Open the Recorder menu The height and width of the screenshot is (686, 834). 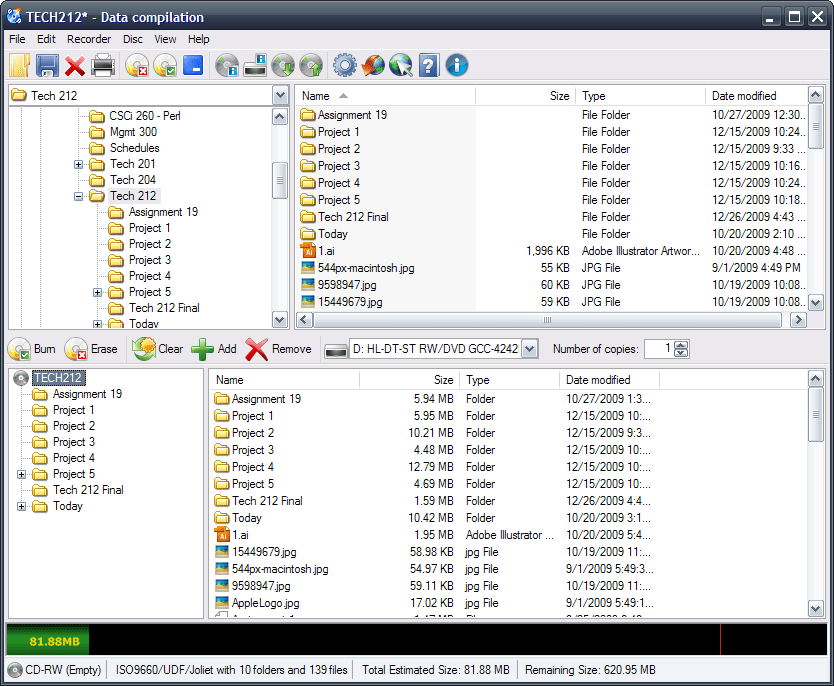(x=89, y=39)
